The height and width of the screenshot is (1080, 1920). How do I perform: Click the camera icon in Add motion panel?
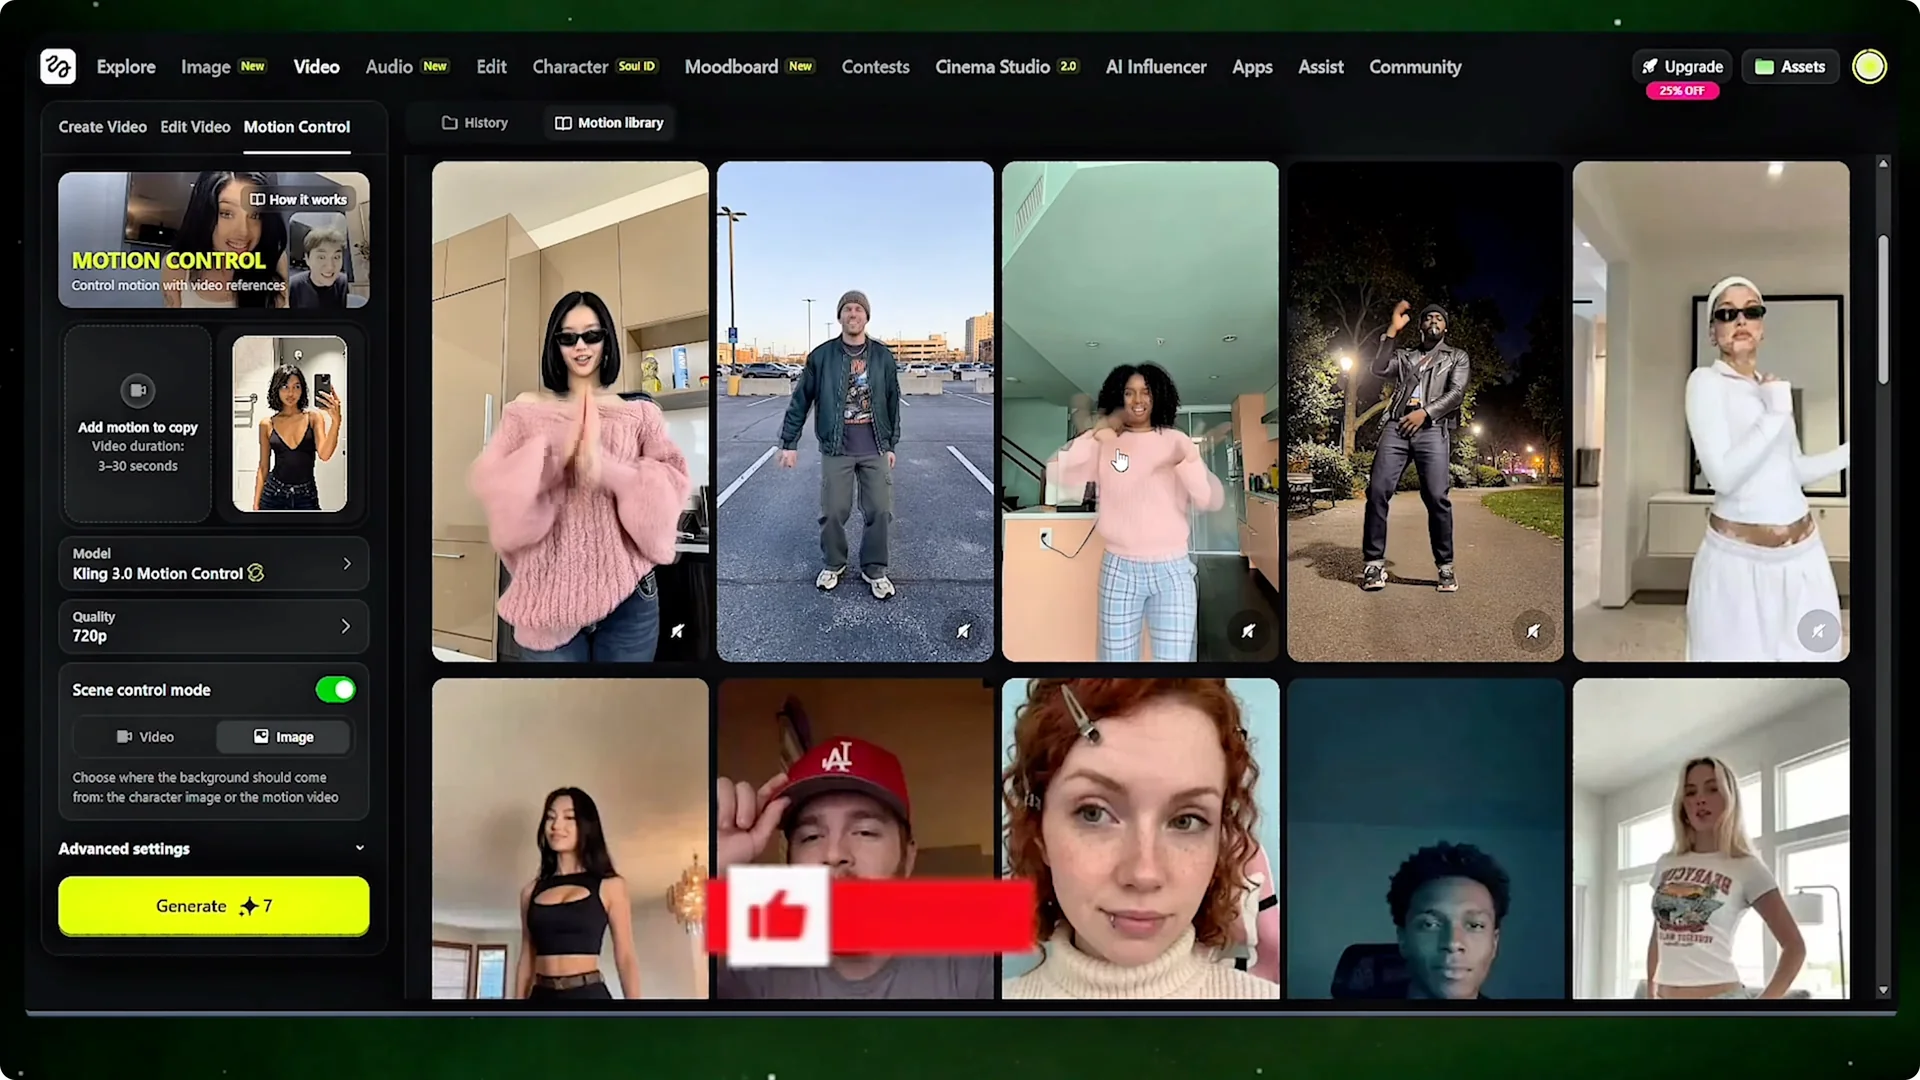[x=137, y=390]
